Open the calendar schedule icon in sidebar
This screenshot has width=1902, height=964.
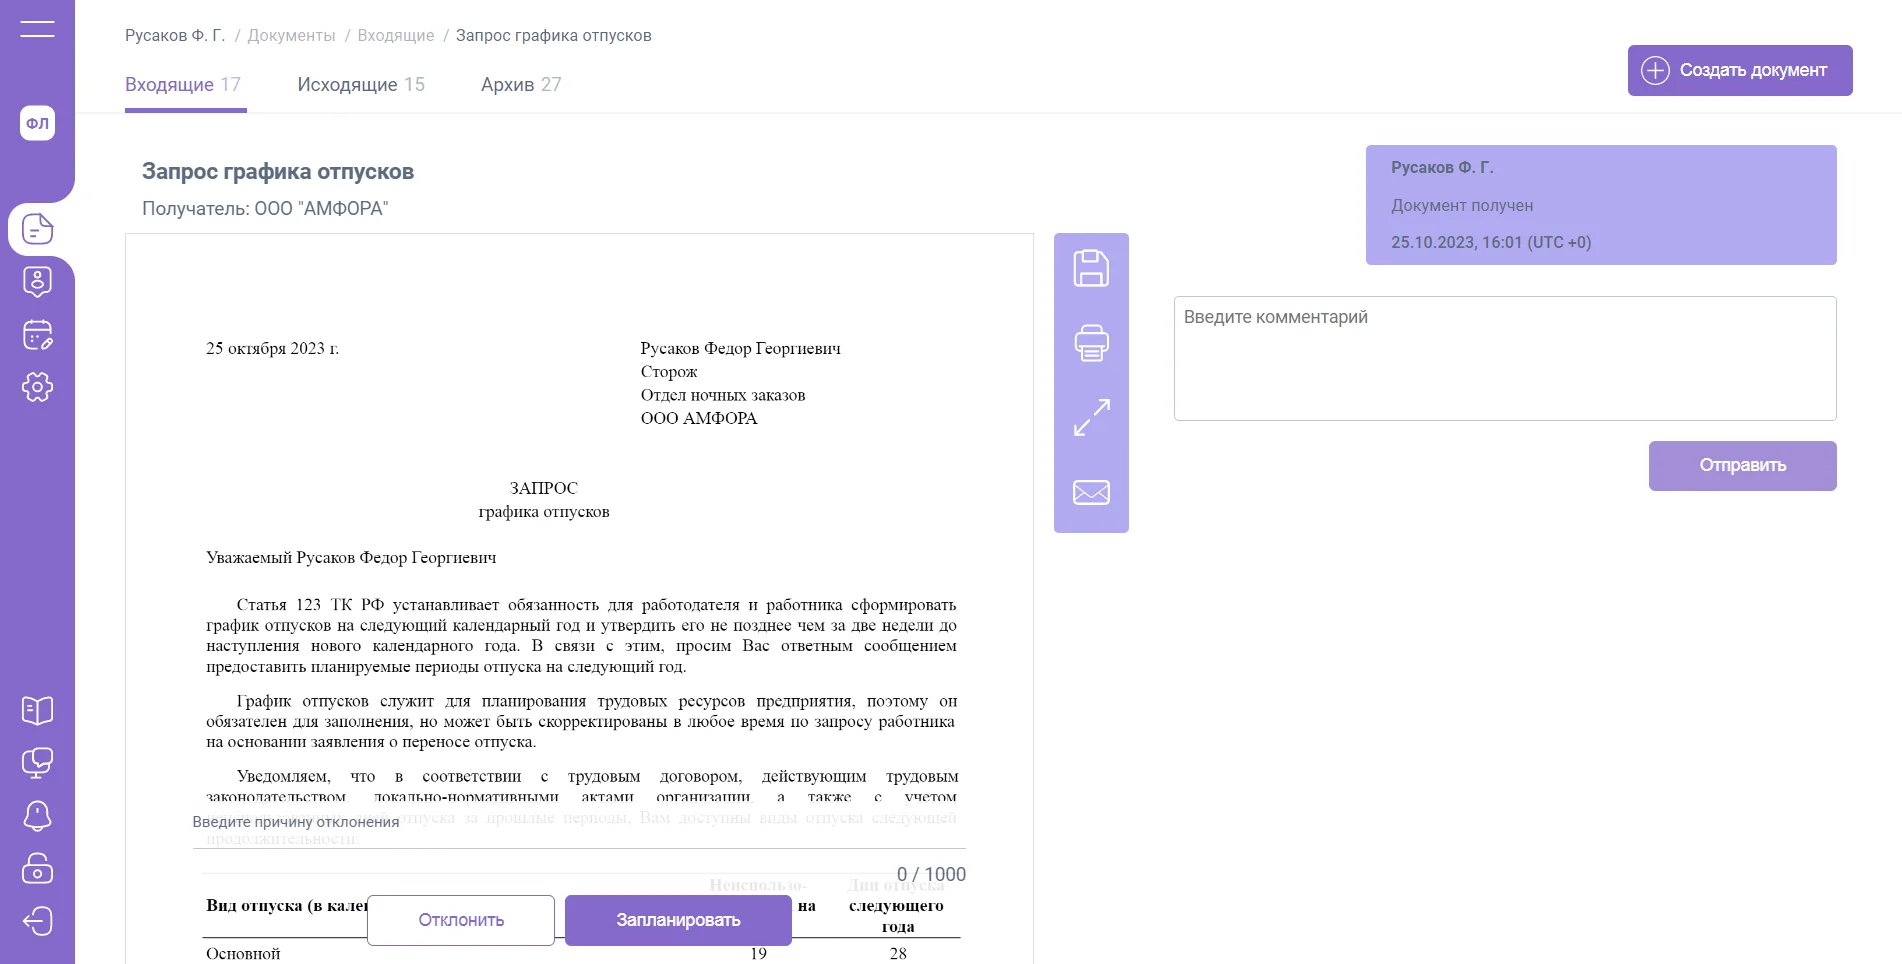pos(37,335)
